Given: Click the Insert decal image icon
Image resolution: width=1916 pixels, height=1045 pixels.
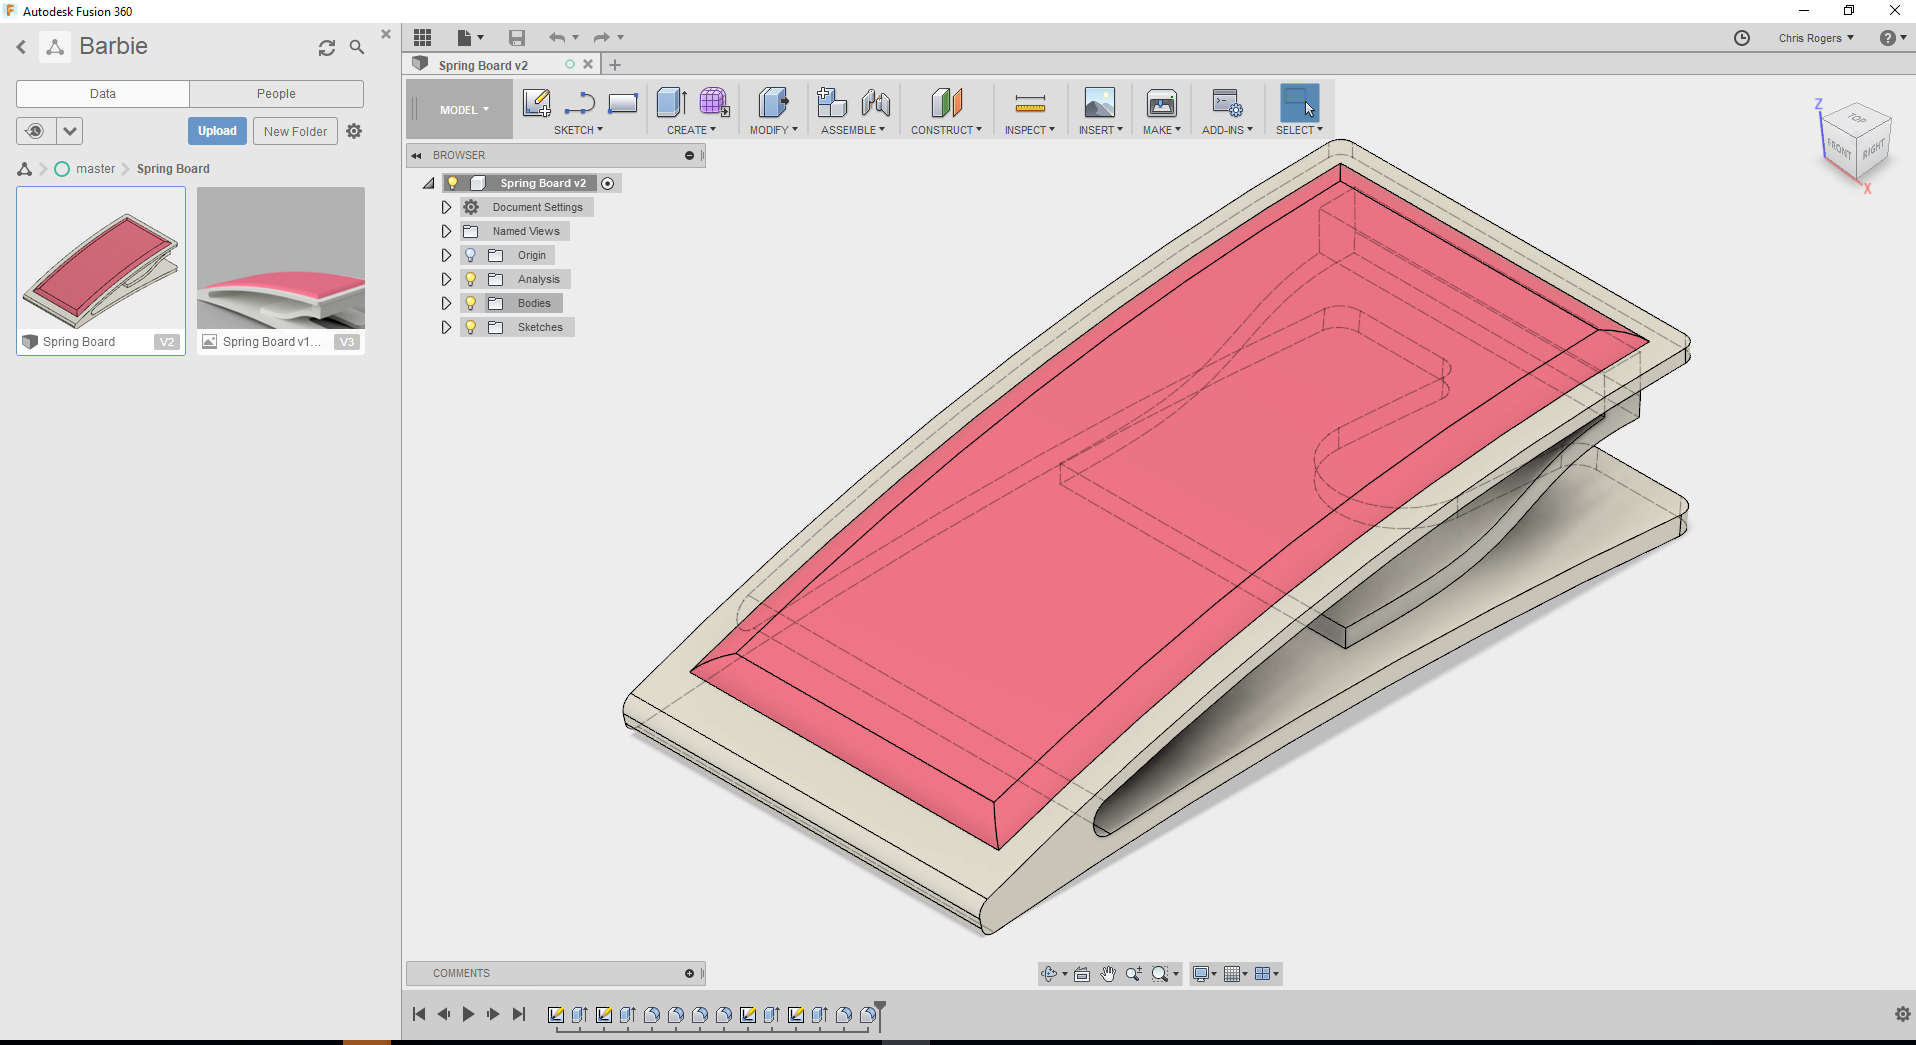Looking at the screenshot, I should [x=1100, y=103].
